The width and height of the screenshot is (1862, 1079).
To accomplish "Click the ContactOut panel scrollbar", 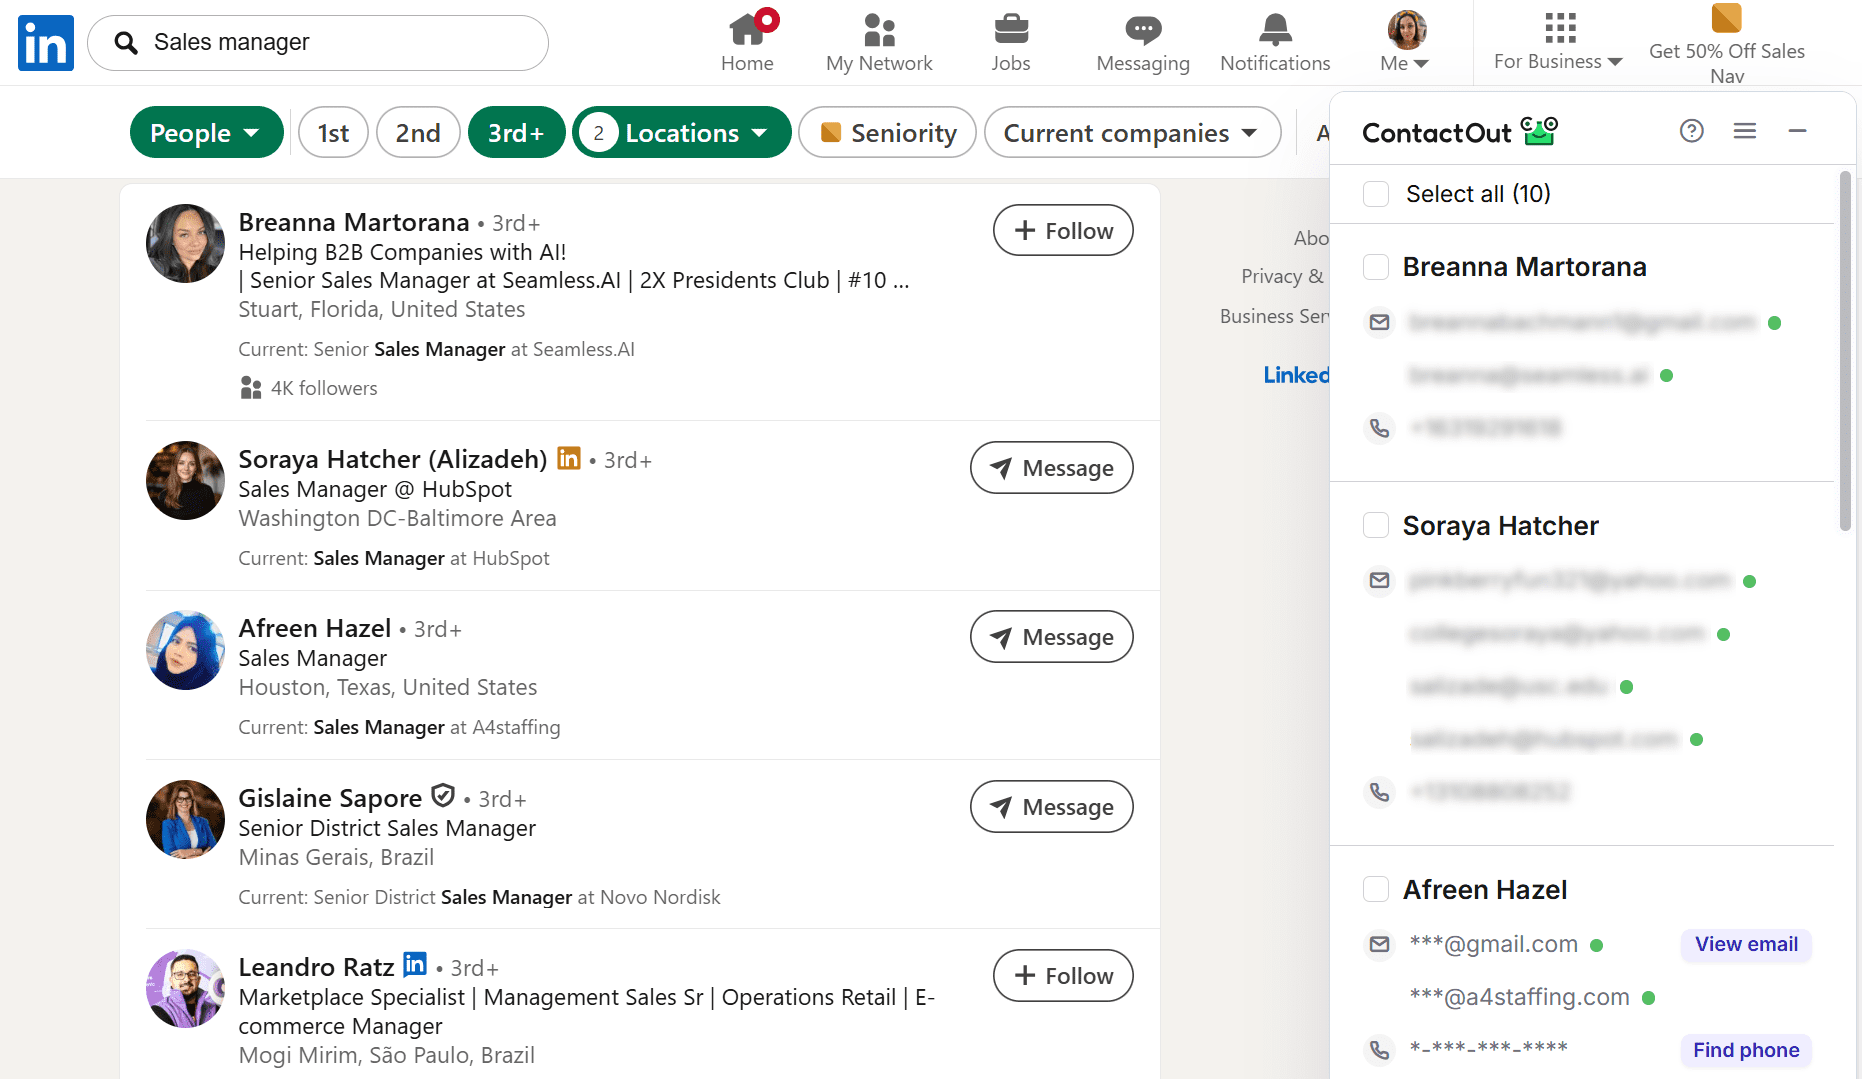I will (1845, 350).
